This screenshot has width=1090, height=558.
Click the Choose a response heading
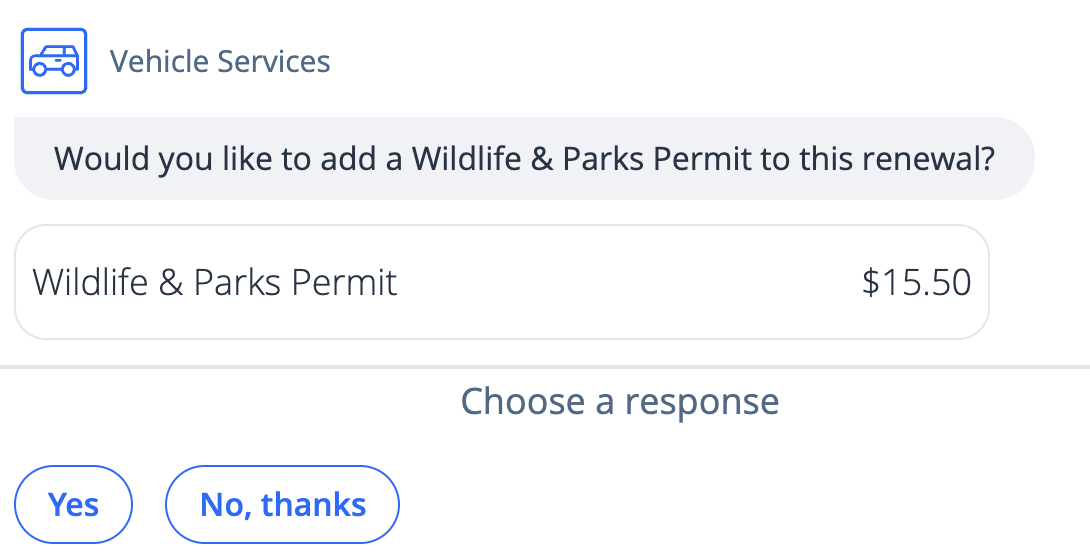619,401
